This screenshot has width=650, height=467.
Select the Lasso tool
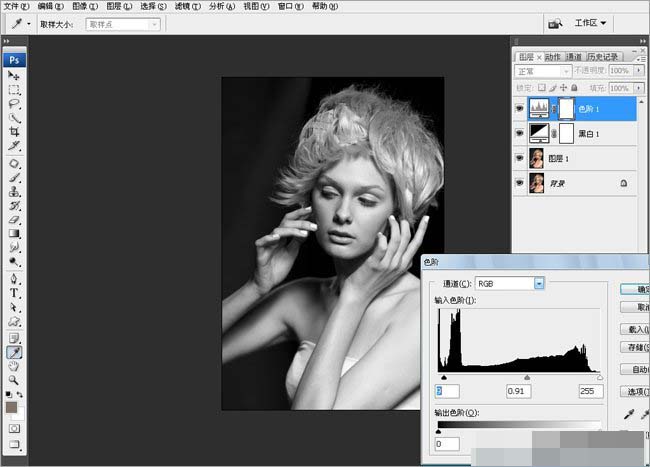pos(14,103)
